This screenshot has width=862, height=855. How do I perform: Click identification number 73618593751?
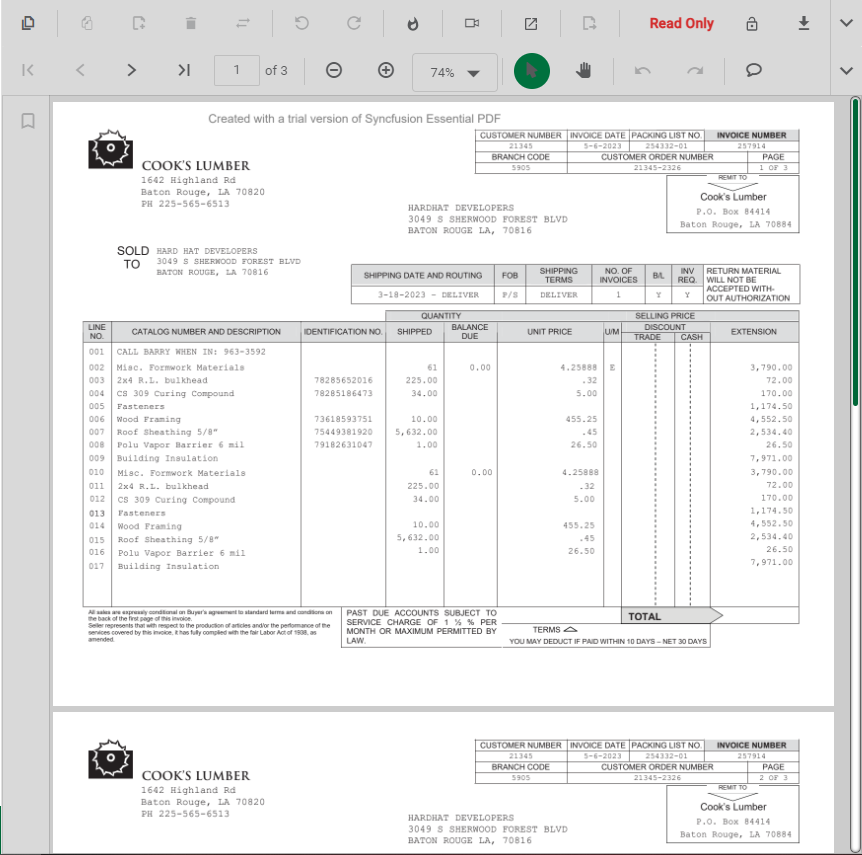coord(343,419)
